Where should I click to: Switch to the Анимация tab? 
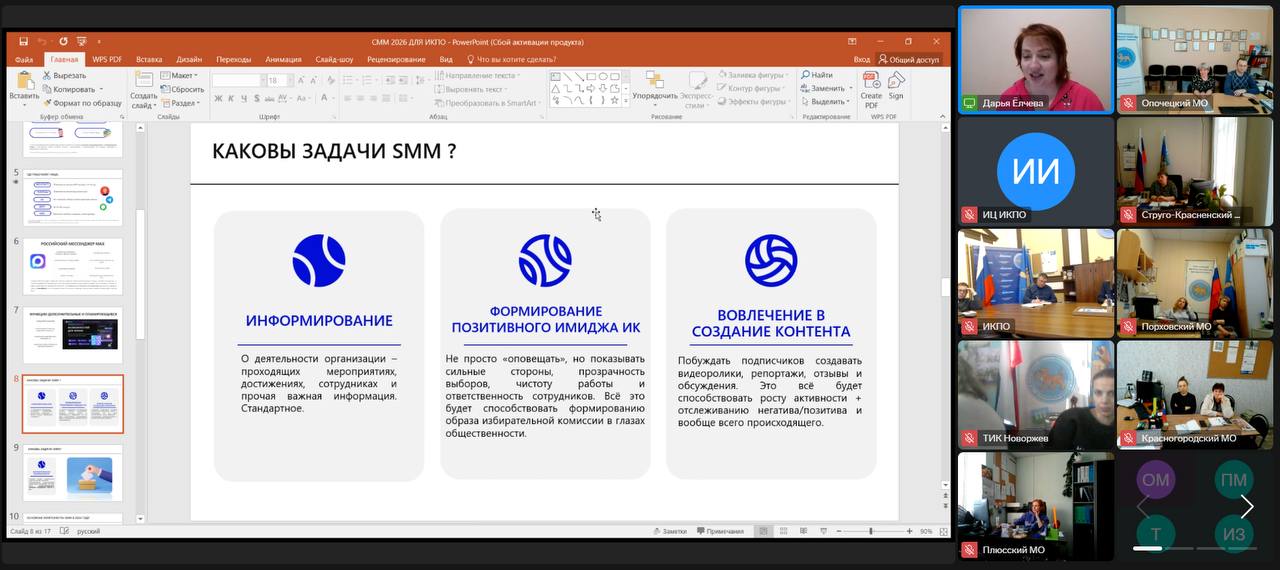pyautogui.click(x=283, y=59)
